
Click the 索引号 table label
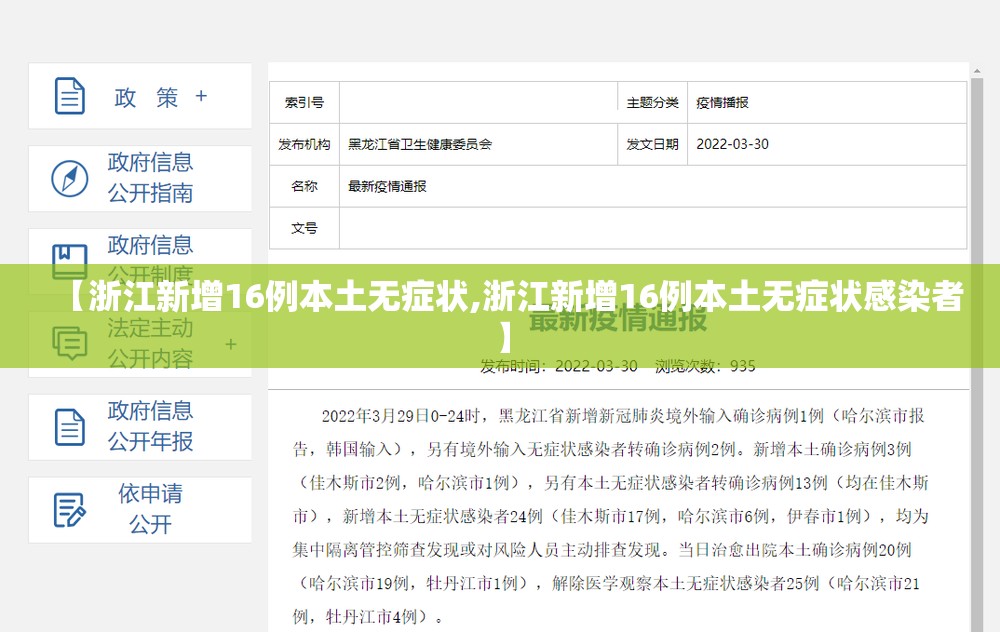click(x=304, y=103)
